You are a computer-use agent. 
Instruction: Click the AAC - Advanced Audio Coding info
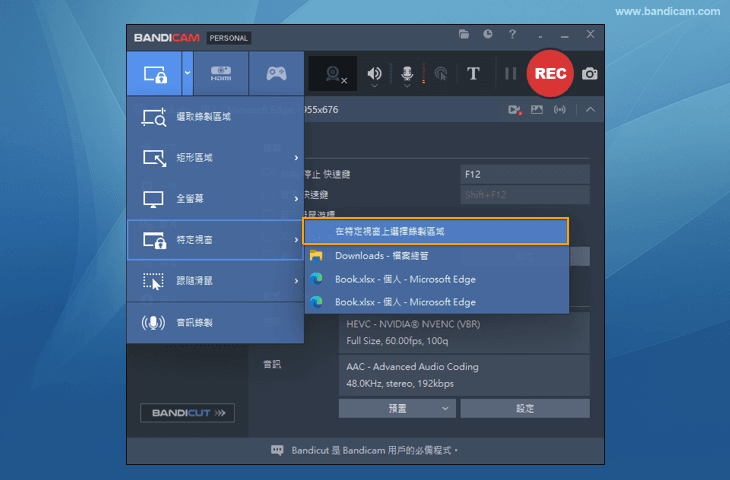click(464, 375)
